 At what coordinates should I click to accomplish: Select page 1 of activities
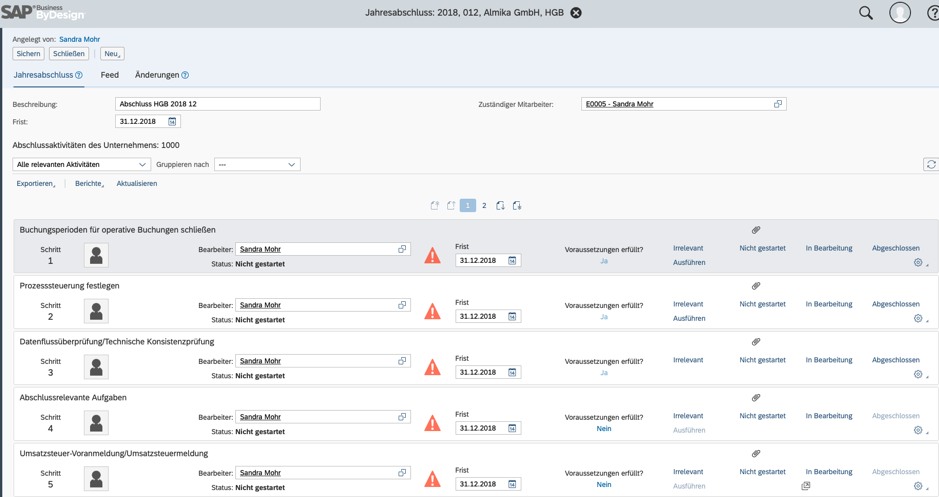point(468,205)
